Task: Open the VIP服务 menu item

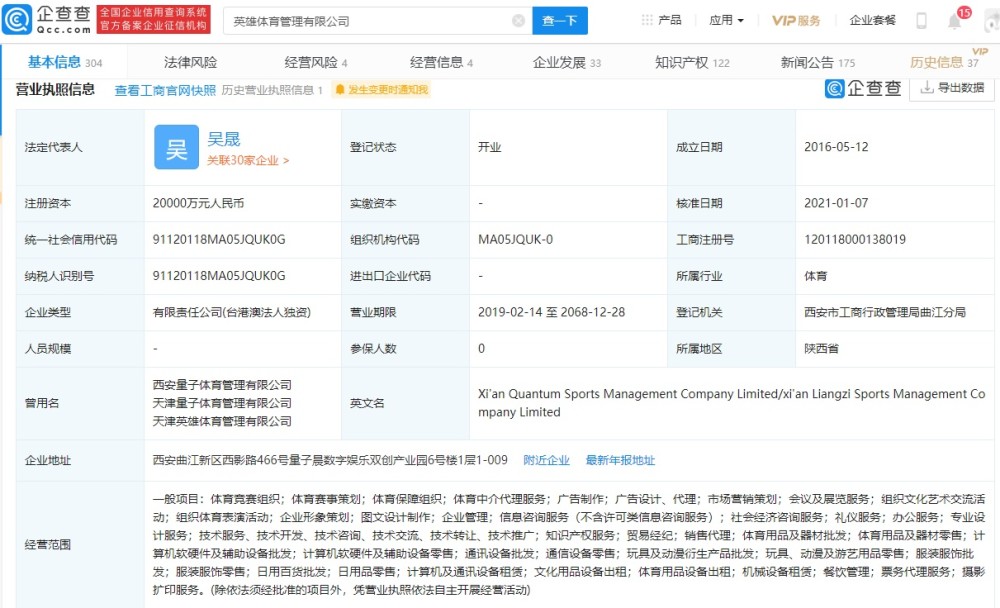Action: [x=796, y=20]
